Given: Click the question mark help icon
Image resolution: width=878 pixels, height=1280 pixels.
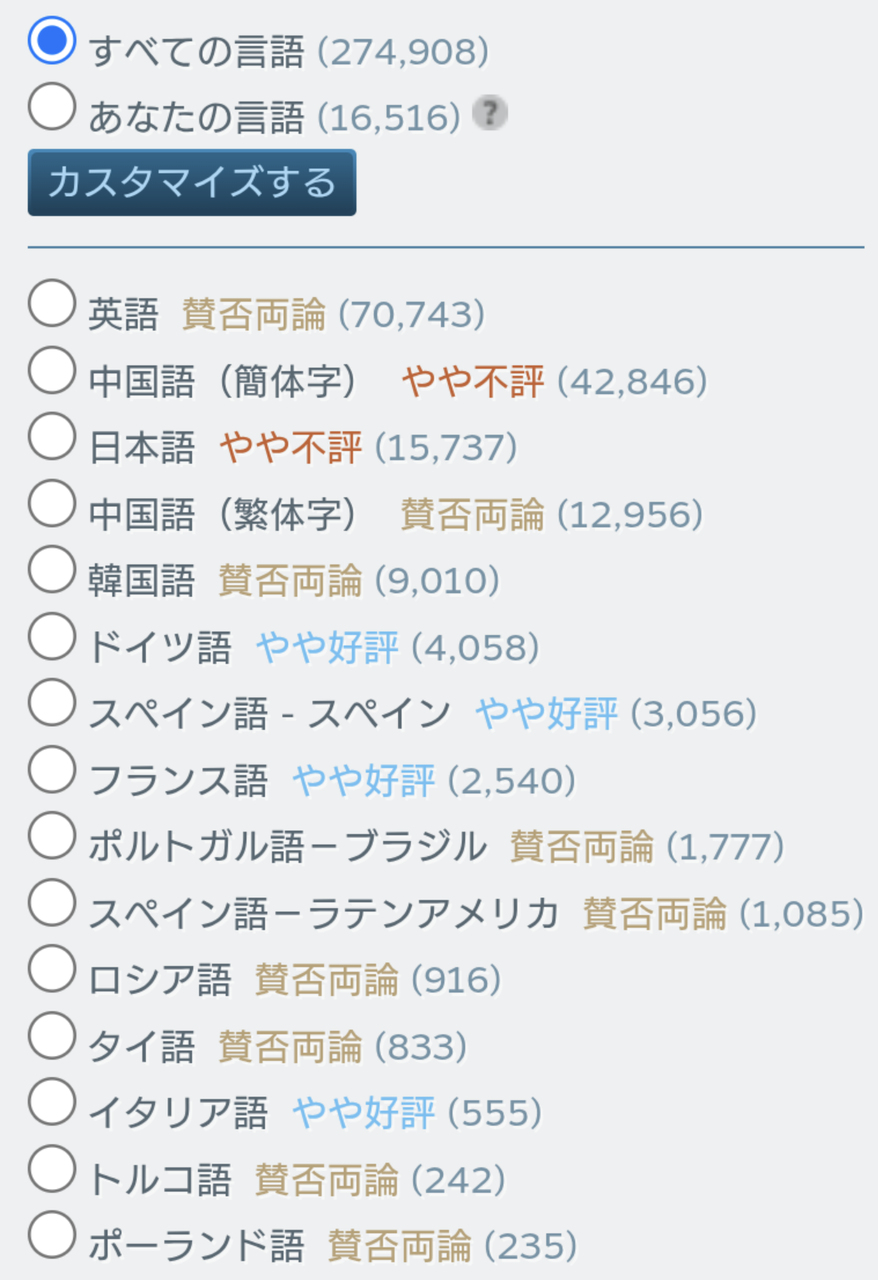Looking at the screenshot, I should tap(489, 113).
